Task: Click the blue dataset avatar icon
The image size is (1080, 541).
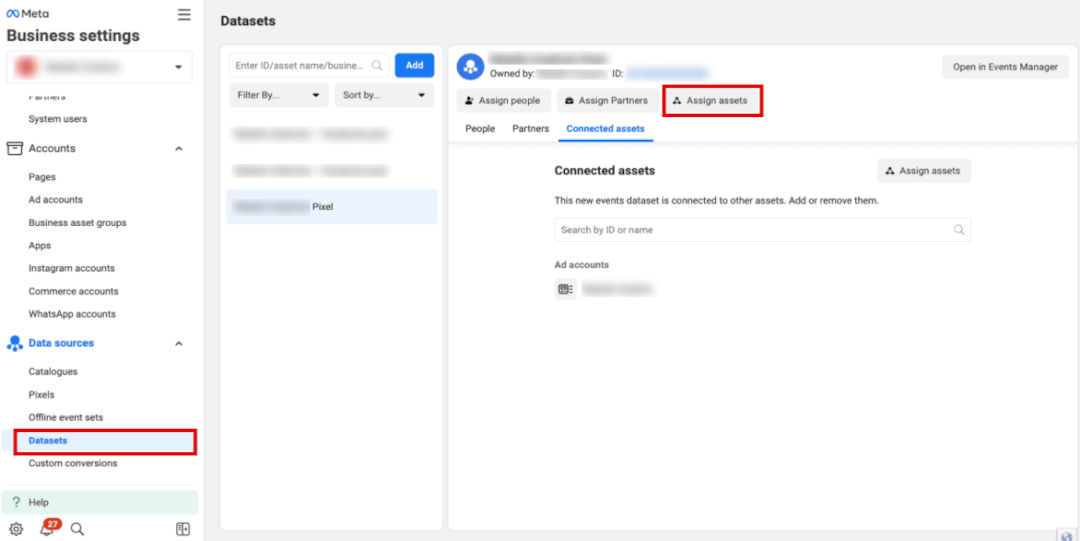Action: coord(470,67)
